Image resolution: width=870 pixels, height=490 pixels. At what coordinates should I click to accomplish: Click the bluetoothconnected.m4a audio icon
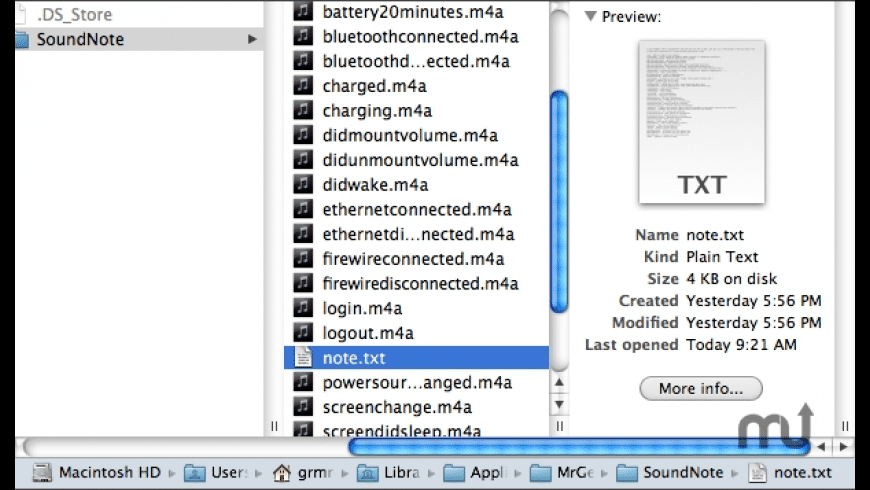click(303, 36)
